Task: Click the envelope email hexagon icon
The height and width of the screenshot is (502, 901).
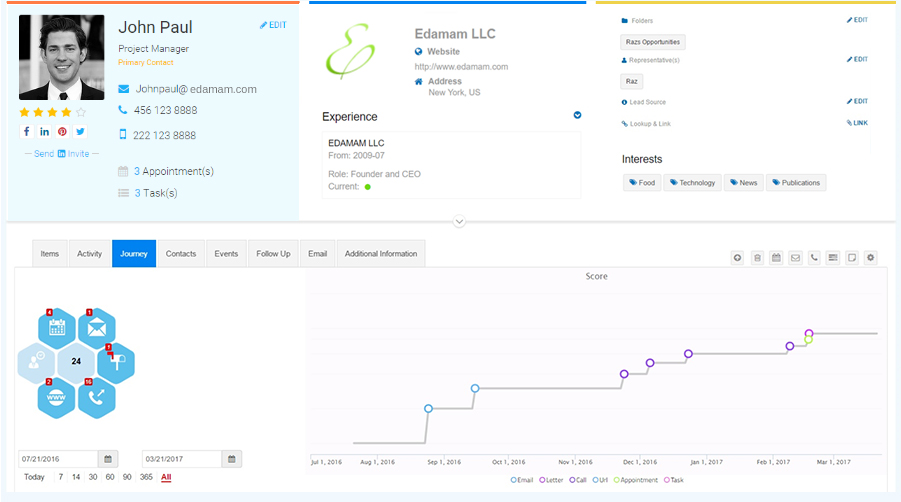Action: point(96,327)
